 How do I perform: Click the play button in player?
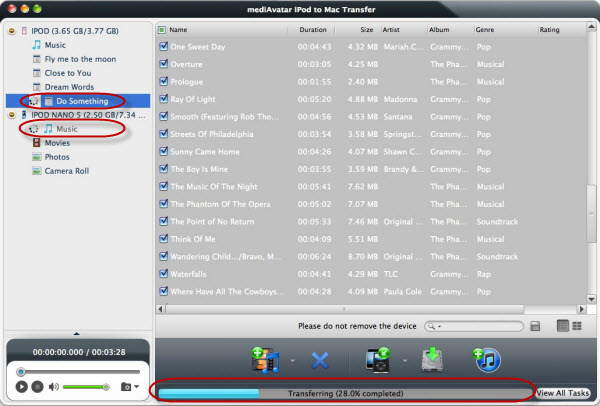click(x=21, y=387)
